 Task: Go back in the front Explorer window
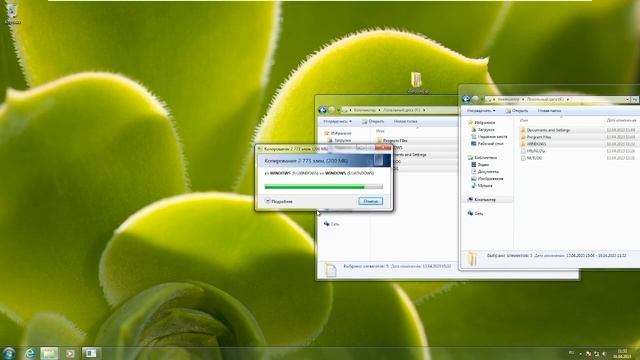coord(466,99)
